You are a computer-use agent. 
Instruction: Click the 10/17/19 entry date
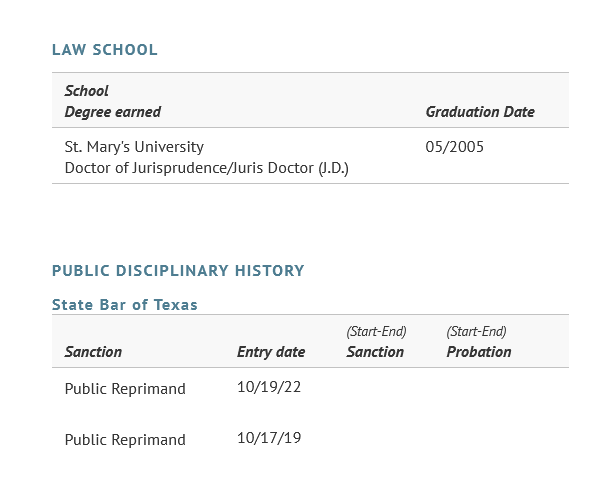[x=269, y=438]
